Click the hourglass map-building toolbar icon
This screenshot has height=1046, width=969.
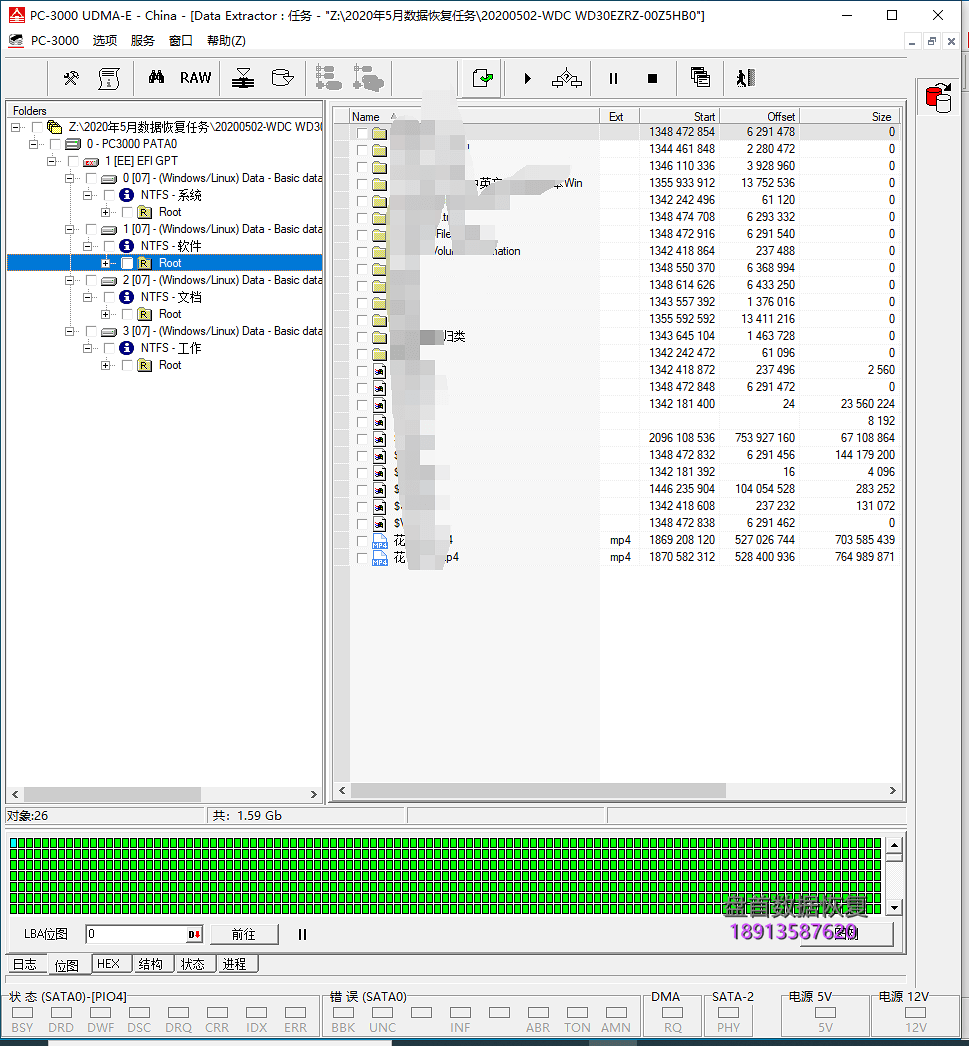[243, 79]
